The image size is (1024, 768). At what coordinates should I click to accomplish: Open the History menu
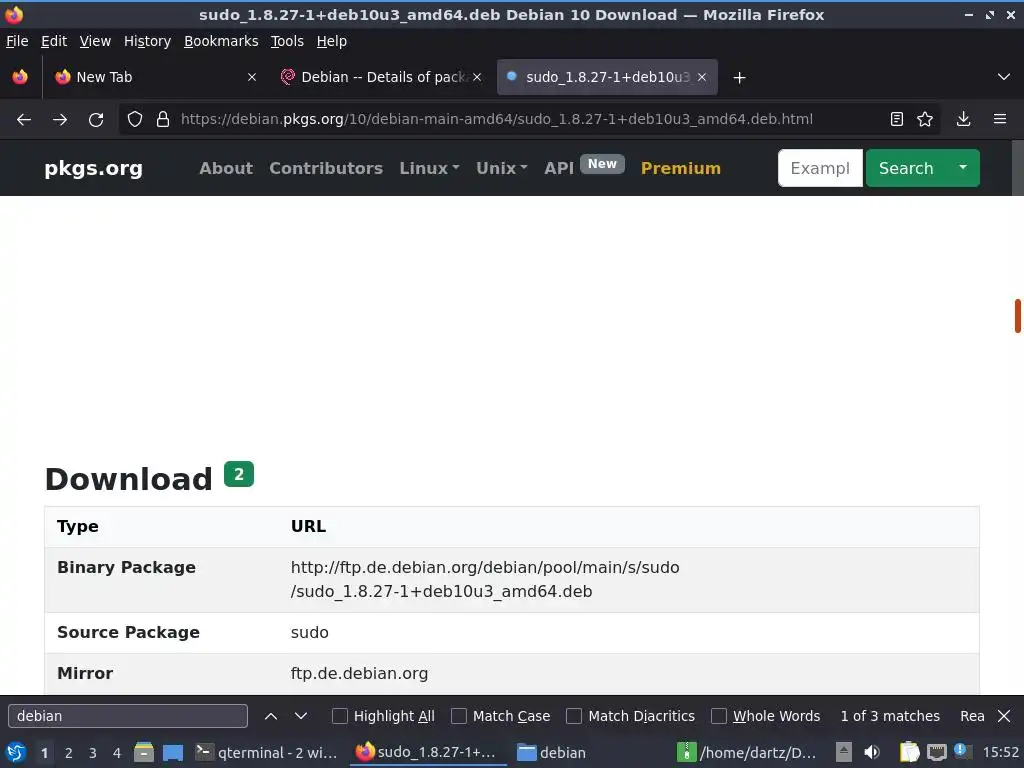click(147, 41)
